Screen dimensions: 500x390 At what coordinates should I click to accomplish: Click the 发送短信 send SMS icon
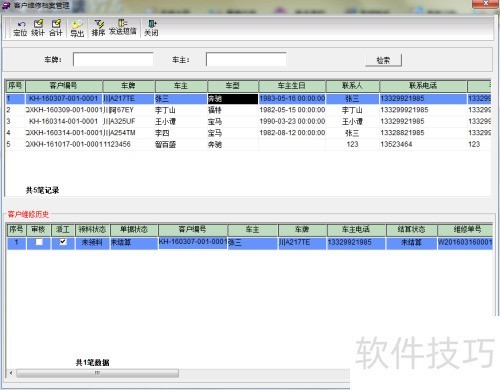tap(123, 27)
